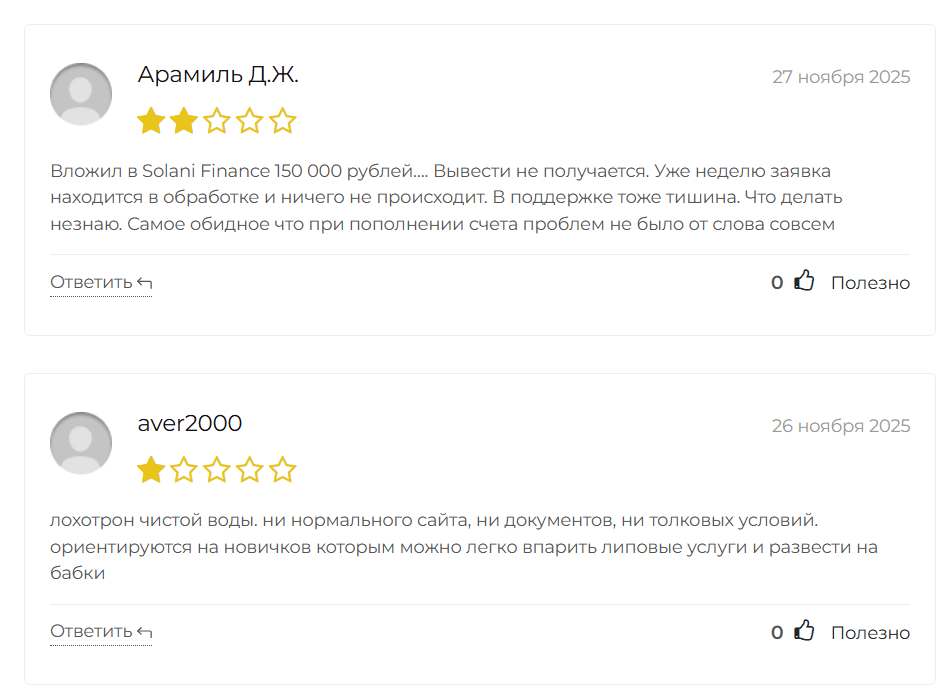Screen dimensions: 949x699
Task: Mark aver2000's review as helpful via Полезно
Action: 870,631
